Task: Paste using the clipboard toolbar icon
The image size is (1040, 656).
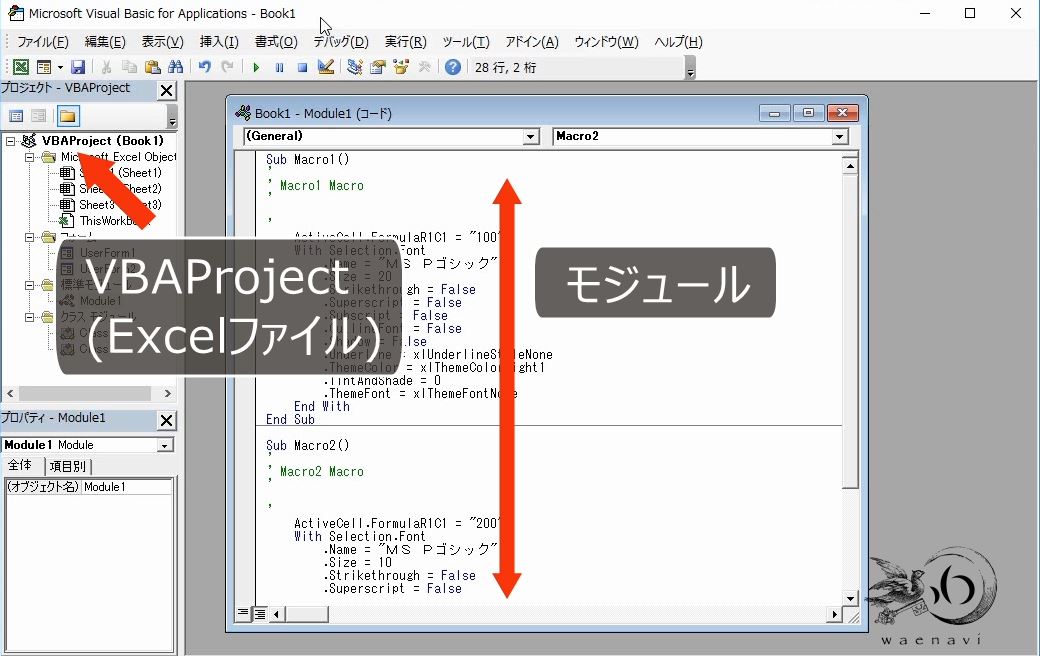Action: (153, 67)
